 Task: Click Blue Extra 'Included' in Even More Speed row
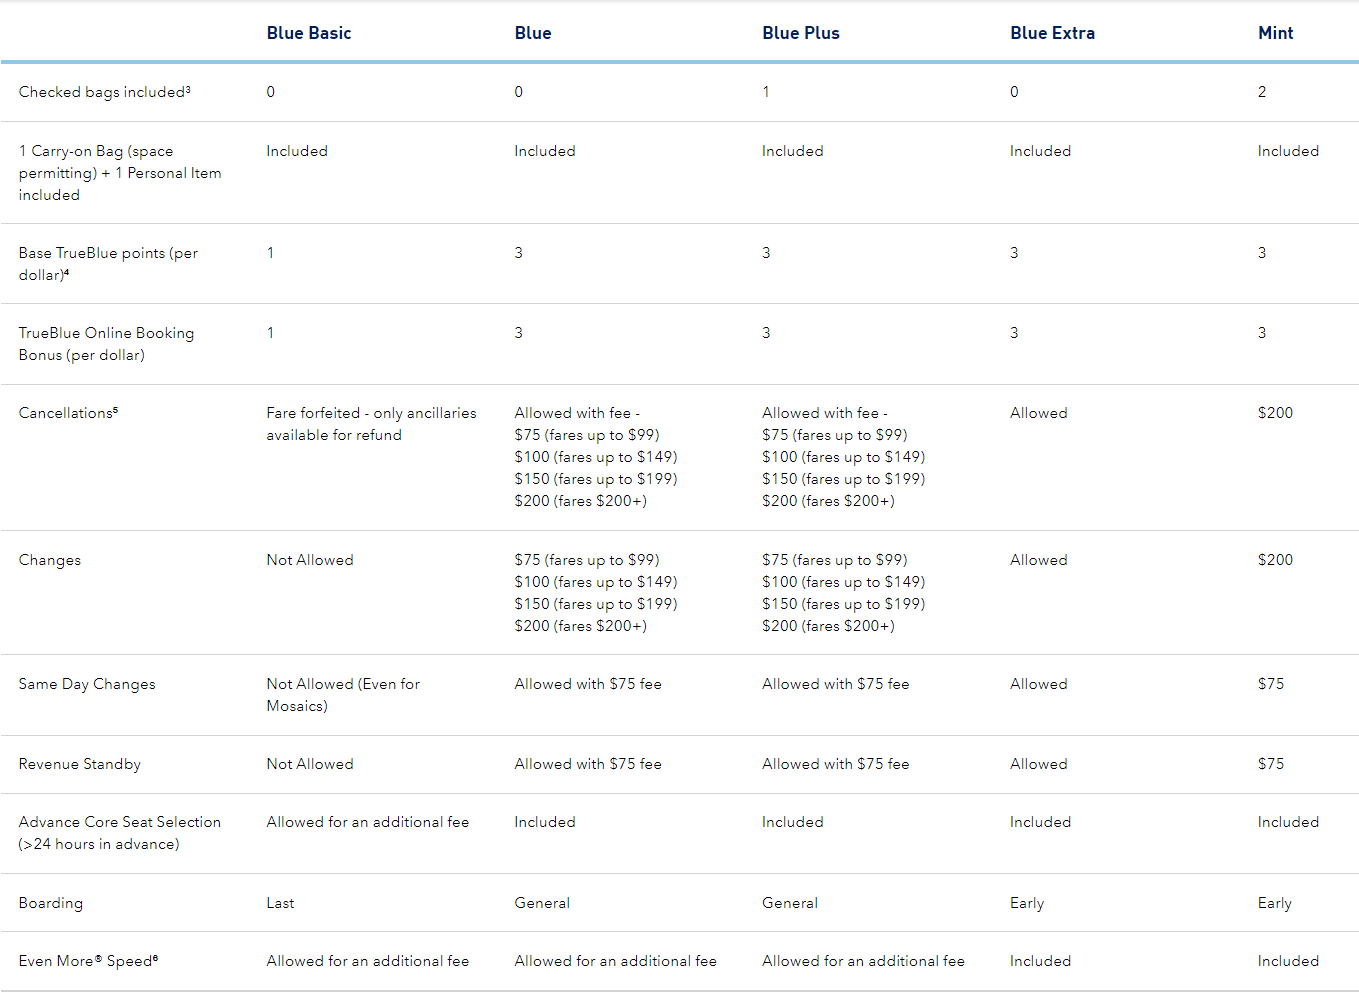pos(1040,961)
